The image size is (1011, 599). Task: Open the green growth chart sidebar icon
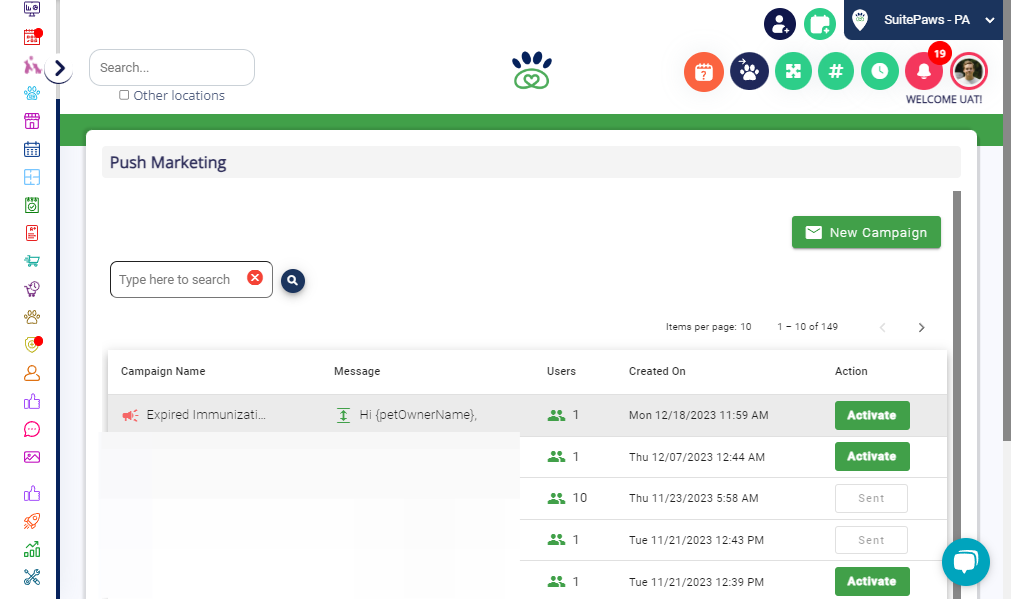(x=32, y=549)
